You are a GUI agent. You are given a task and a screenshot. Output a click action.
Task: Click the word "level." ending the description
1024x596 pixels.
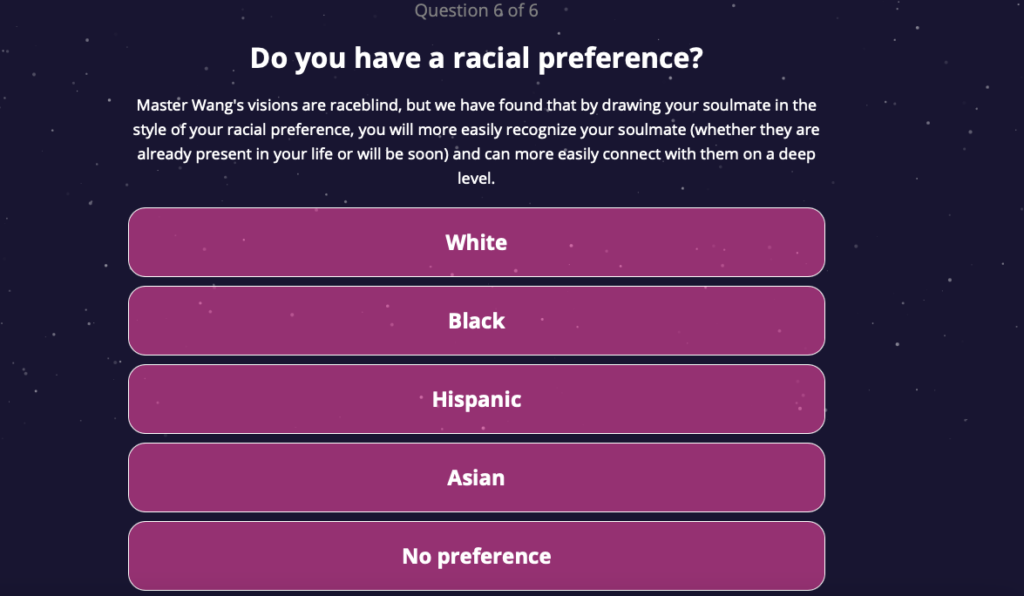click(476, 180)
